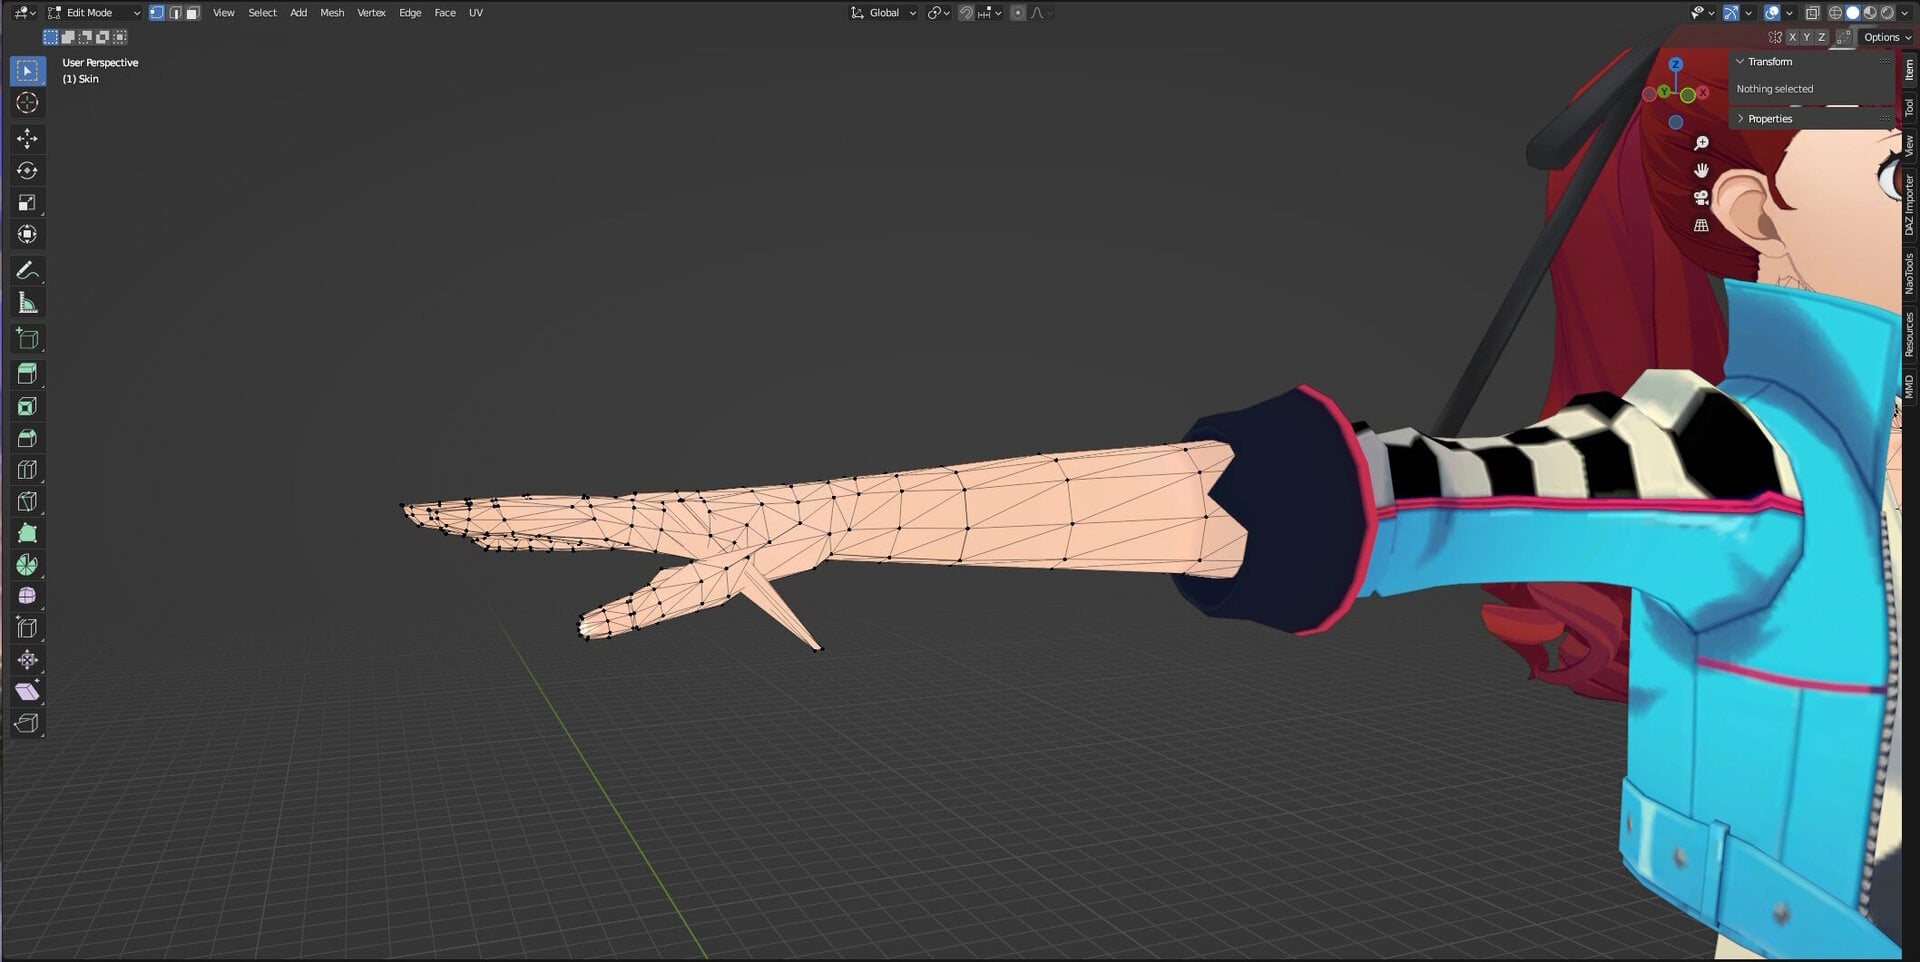Select the Cursor tool

(x=27, y=103)
